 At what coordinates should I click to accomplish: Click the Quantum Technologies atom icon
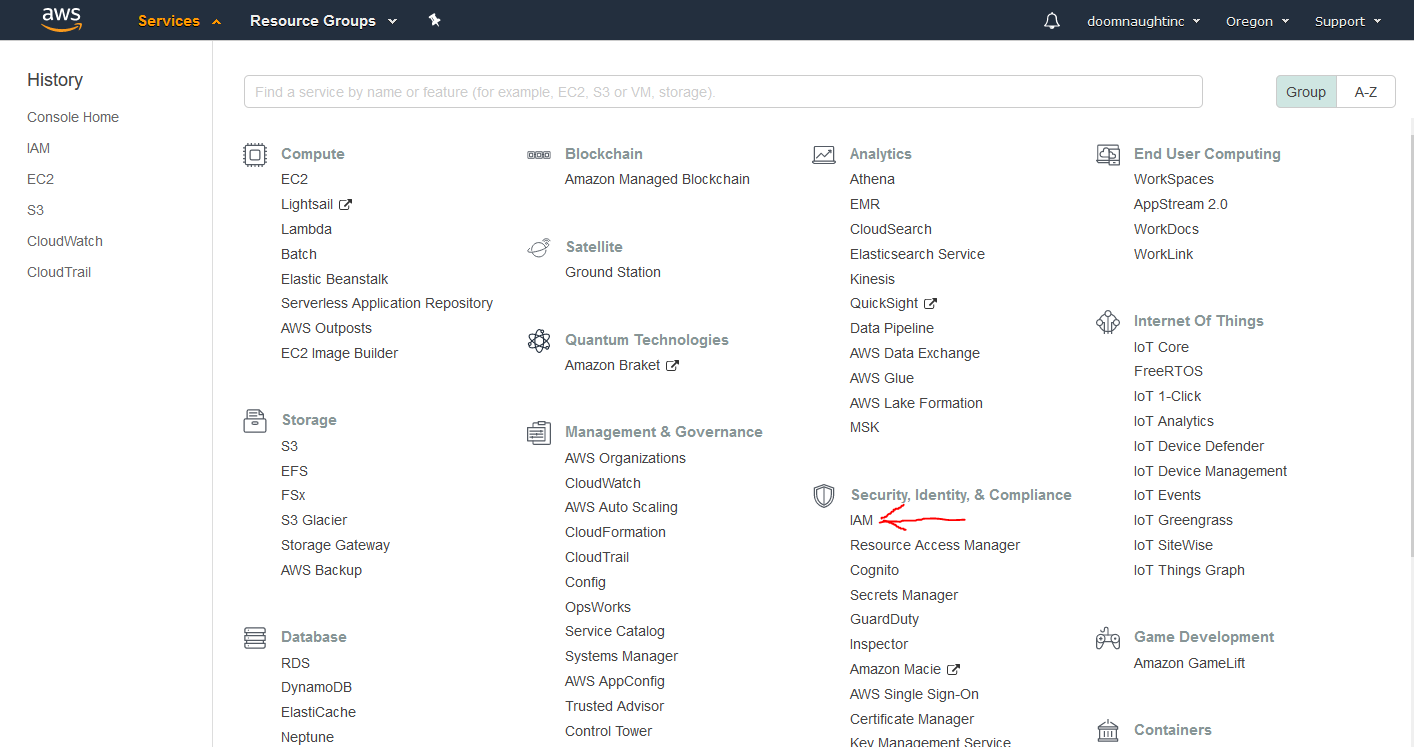(539, 340)
